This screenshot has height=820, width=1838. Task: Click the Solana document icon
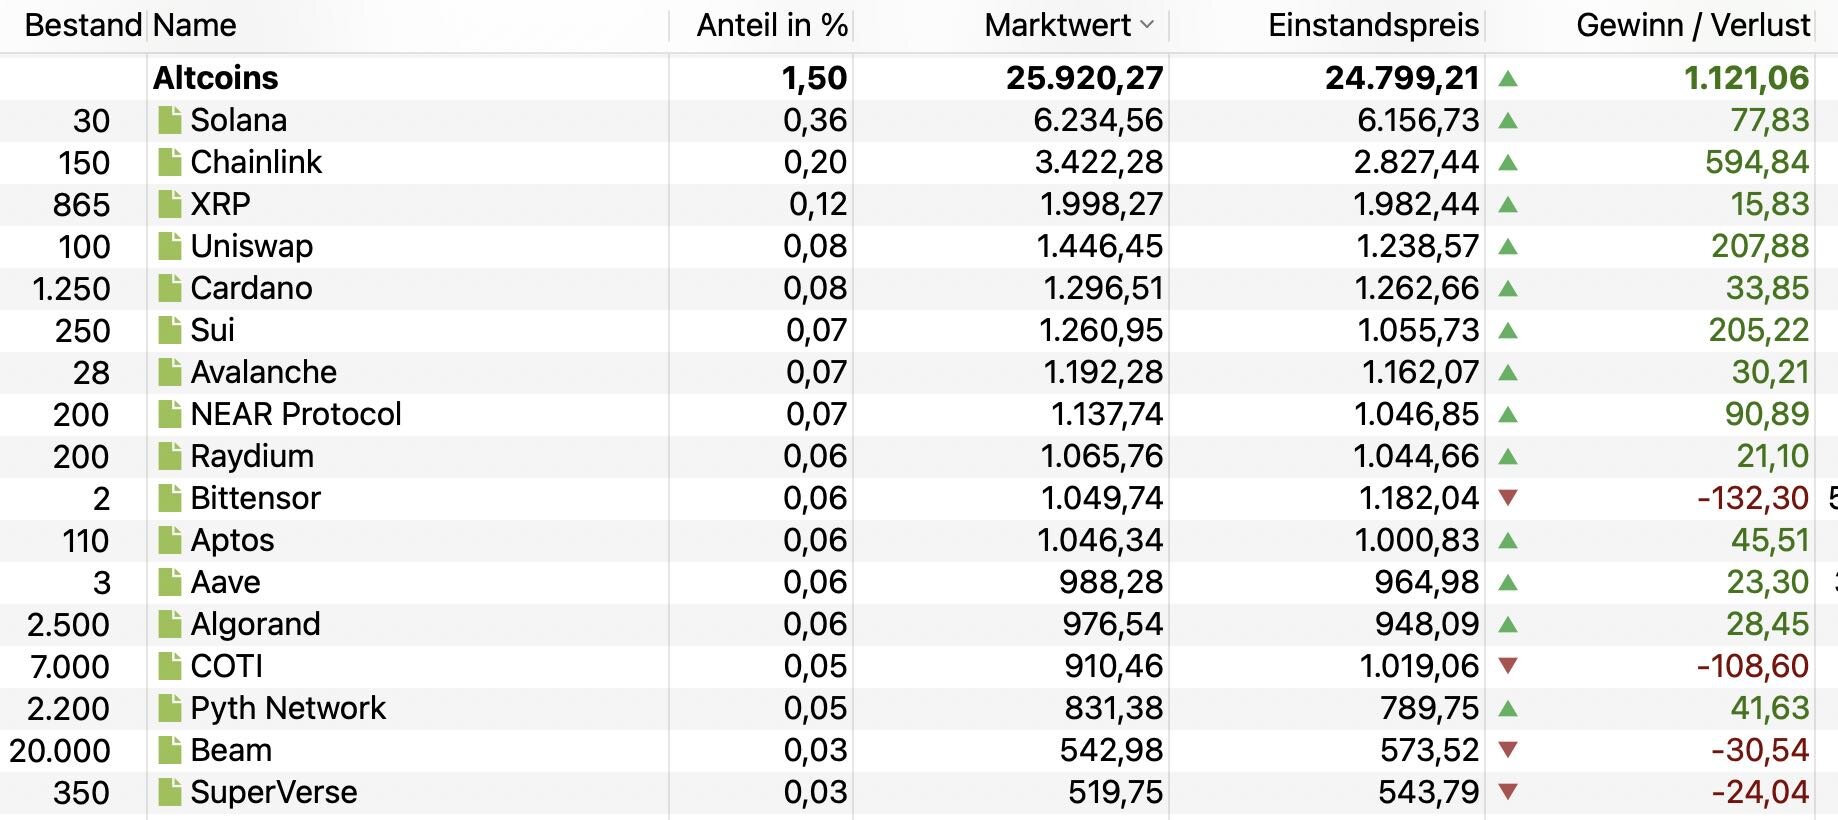tap(170, 120)
